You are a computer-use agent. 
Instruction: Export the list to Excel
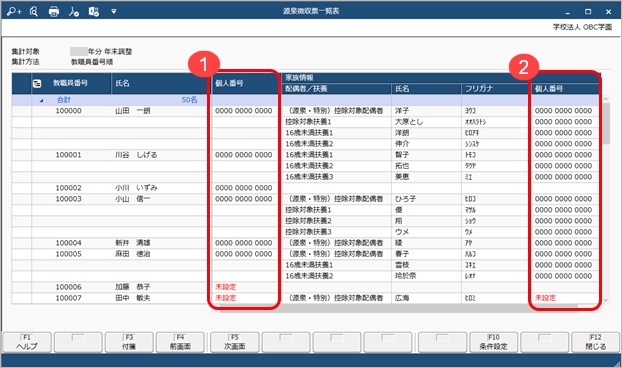point(94,12)
